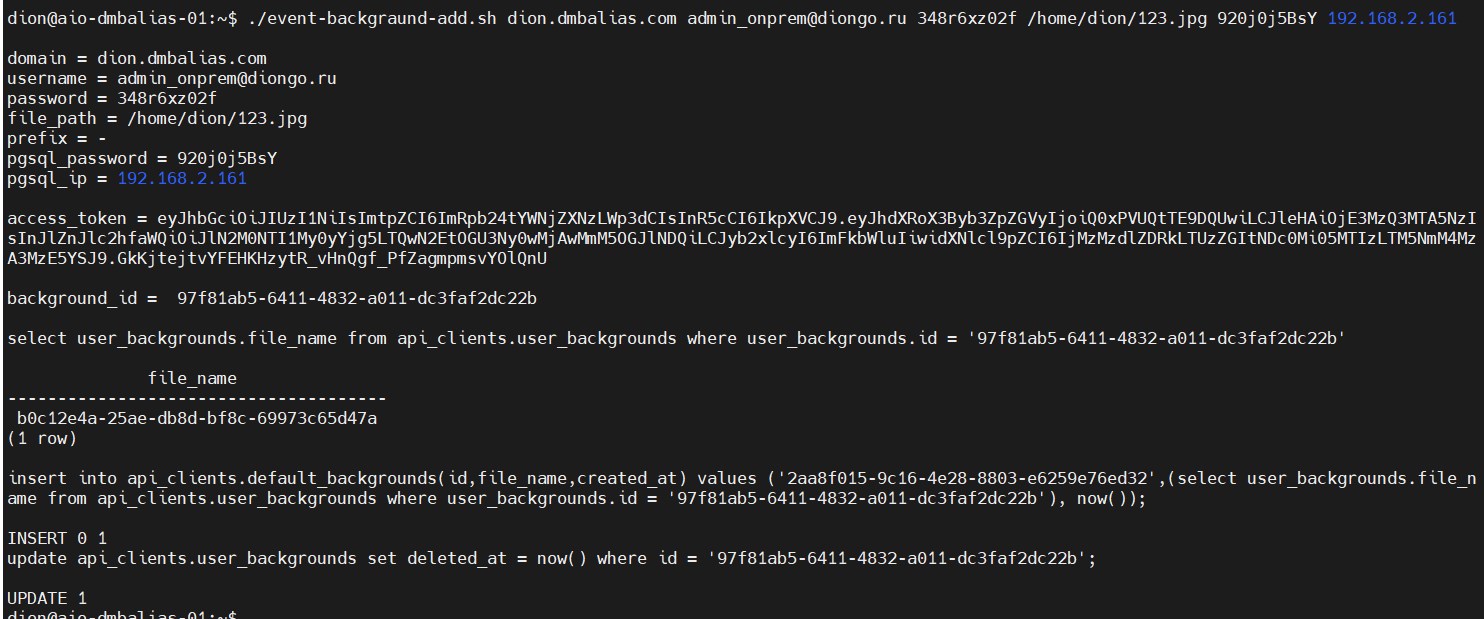Click the file_name column header
Screen dimensions: 1484x619
[x=192, y=378]
